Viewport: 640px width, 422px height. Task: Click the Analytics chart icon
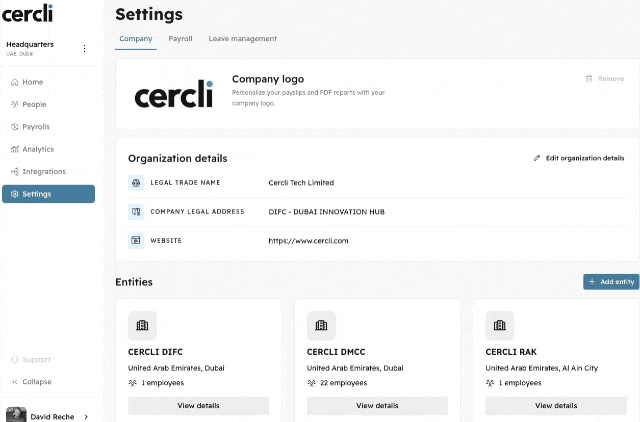coord(15,149)
